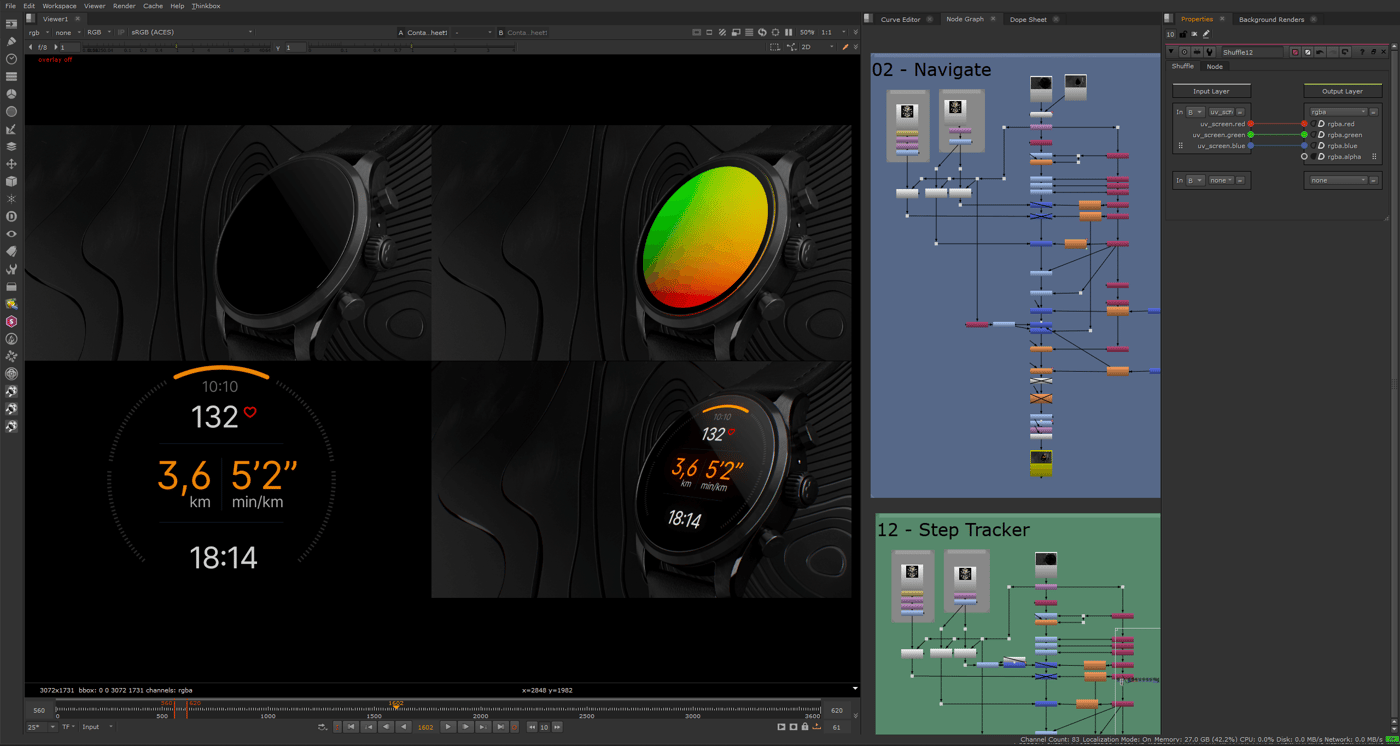
Task: Toggle the rgba.alpha output connection circle
Action: (x=1304, y=157)
